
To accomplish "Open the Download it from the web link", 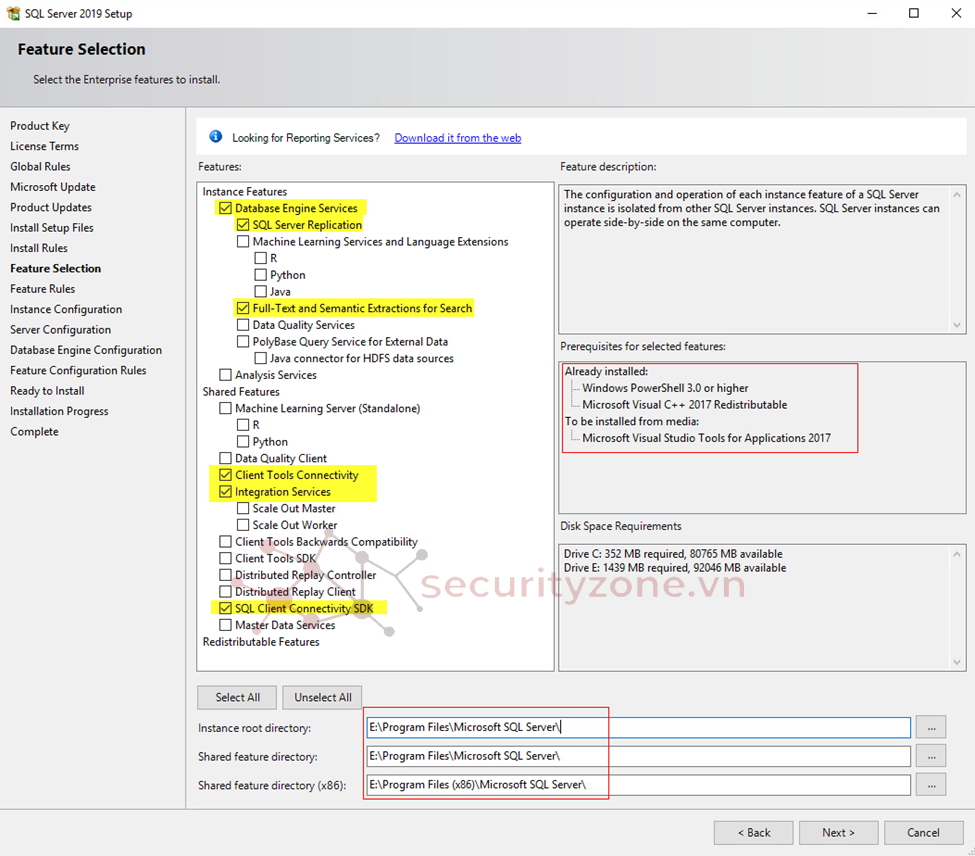I will pos(457,138).
